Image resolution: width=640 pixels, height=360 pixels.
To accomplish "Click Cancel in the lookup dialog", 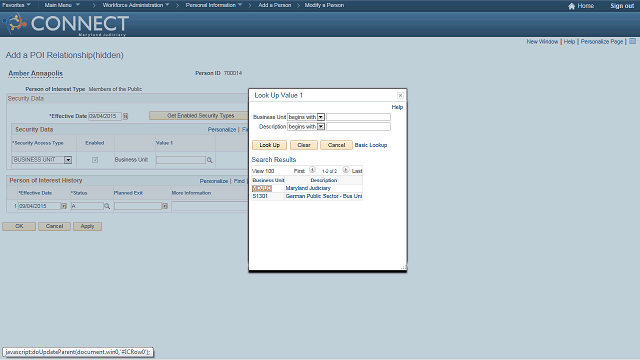I will (x=336, y=145).
